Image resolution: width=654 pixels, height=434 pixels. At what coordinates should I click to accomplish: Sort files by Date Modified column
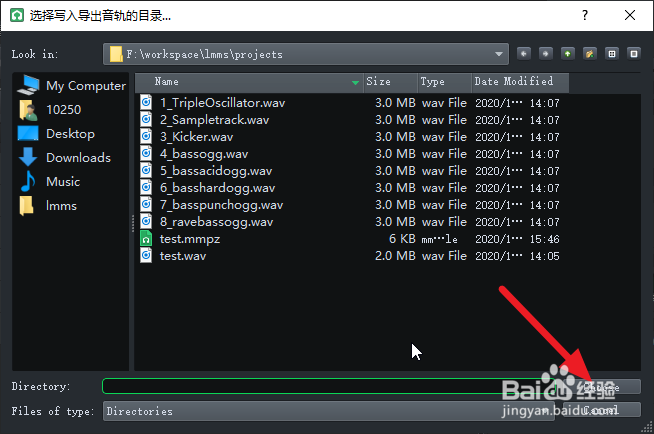pos(520,82)
